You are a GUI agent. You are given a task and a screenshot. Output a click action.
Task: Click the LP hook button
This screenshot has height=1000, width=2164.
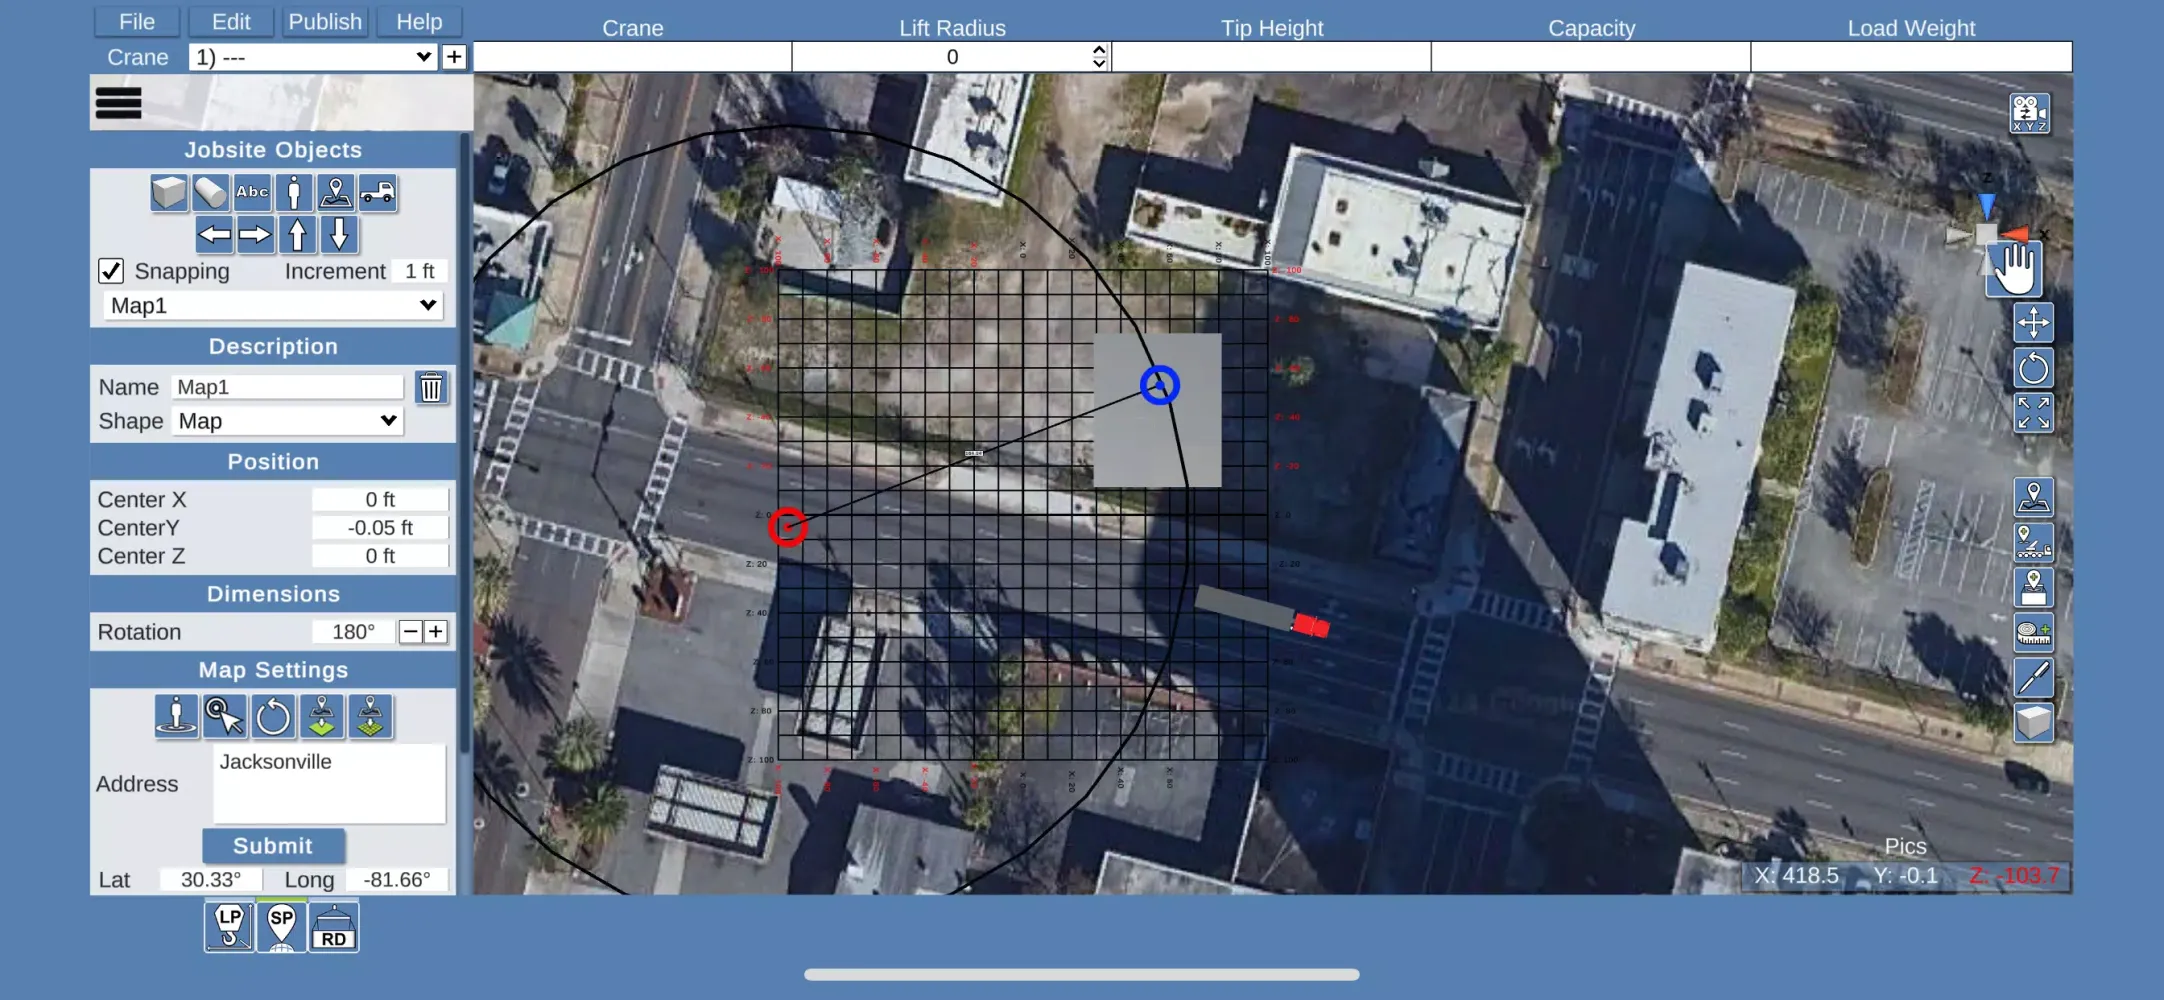point(229,926)
